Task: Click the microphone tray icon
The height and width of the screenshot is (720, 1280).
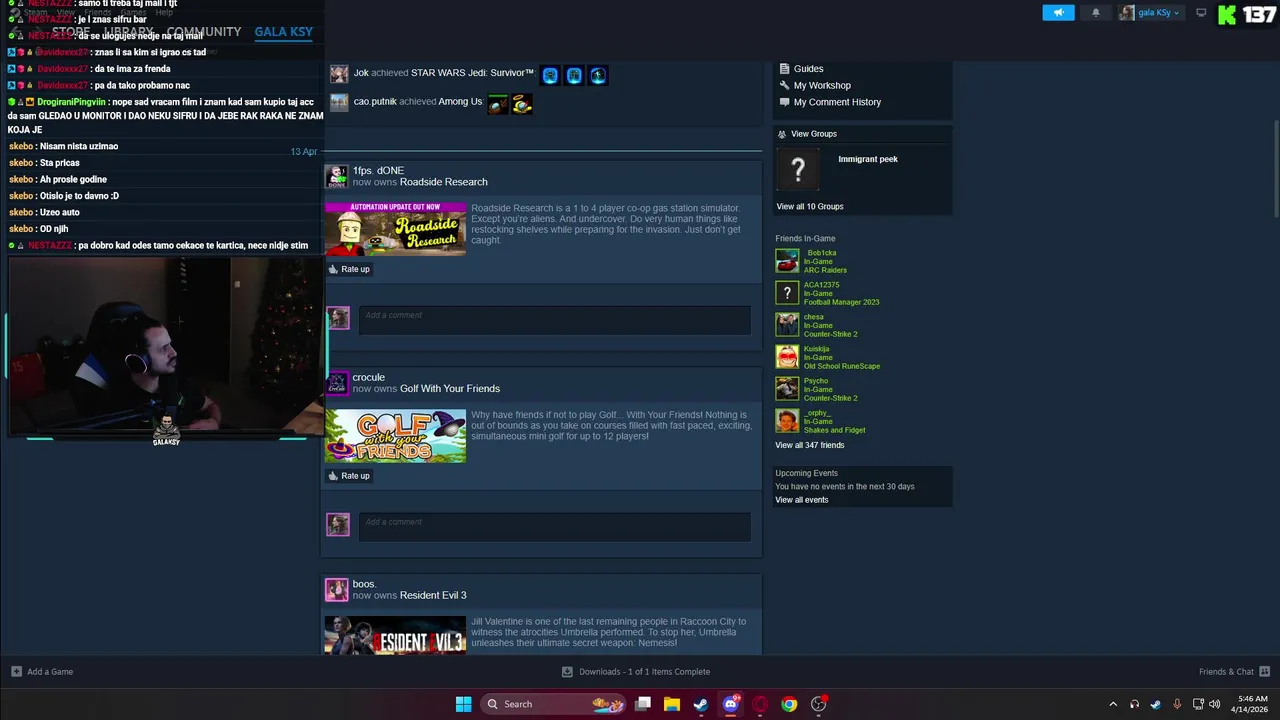Action: click(1176, 704)
